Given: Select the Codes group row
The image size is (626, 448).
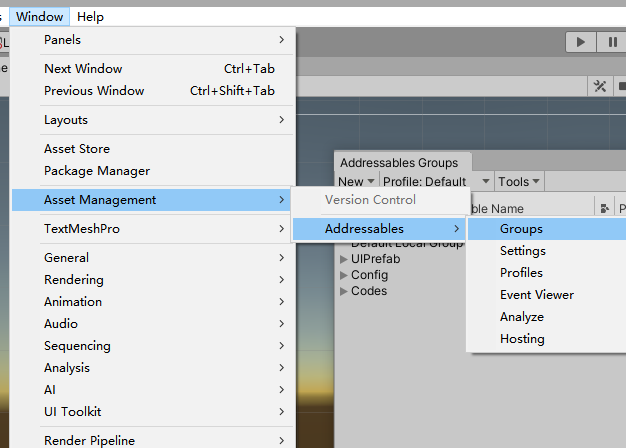Looking at the screenshot, I should [x=400, y=291].
